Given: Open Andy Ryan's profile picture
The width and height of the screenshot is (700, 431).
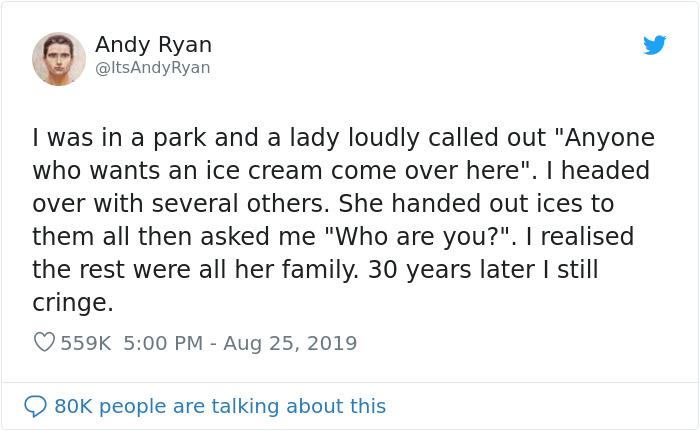Looking at the screenshot, I should (58, 58).
